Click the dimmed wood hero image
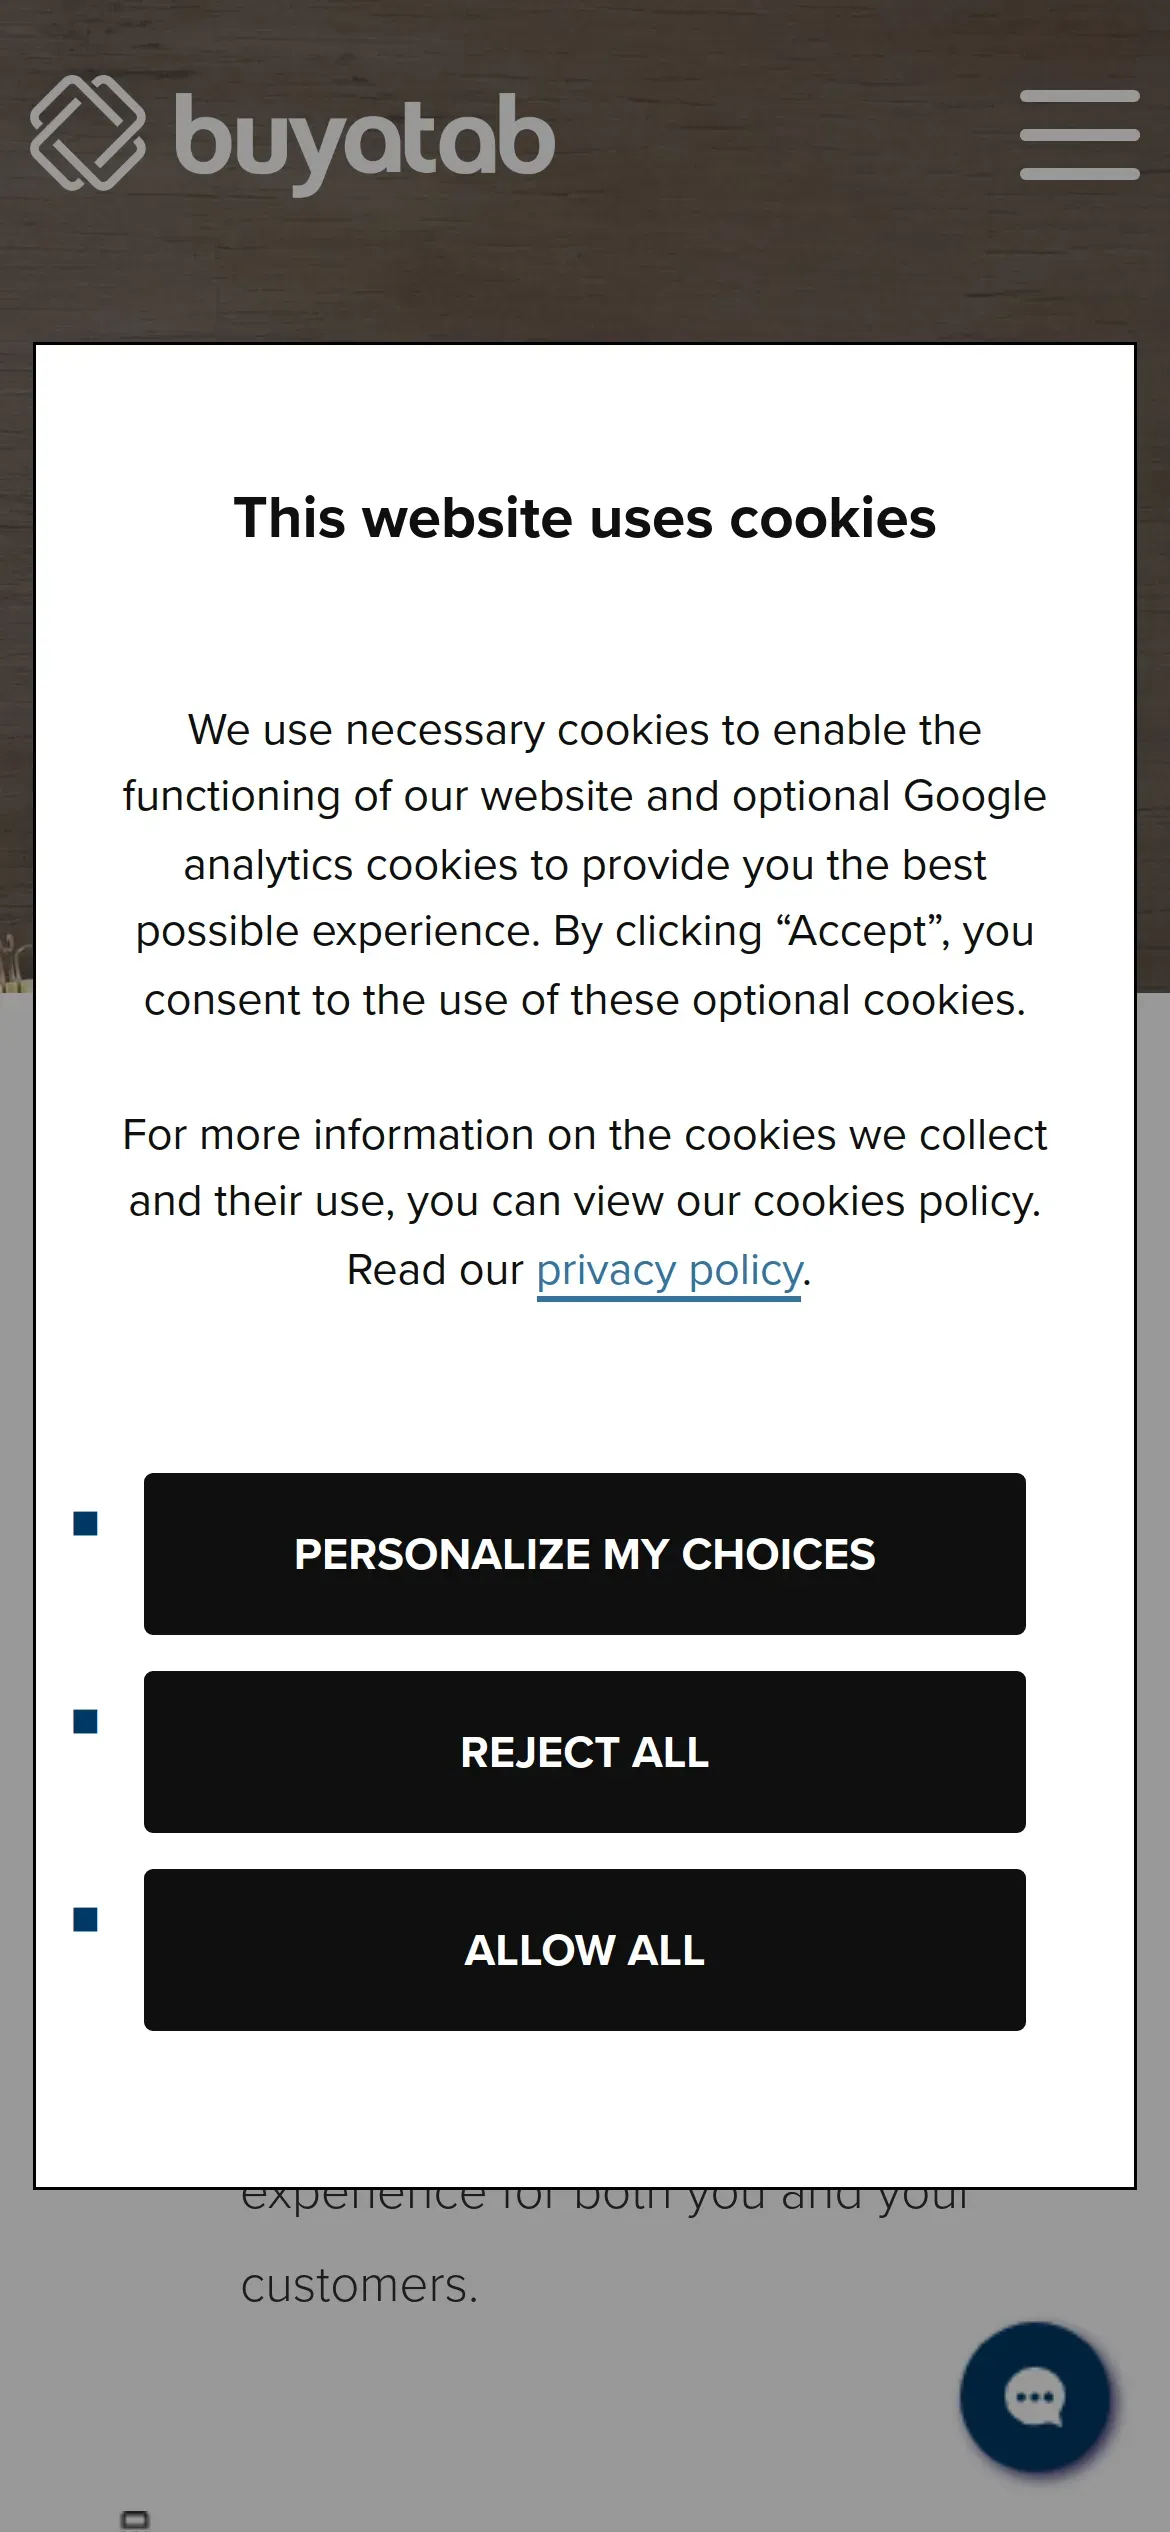This screenshot has width=1170, height=2532. pos(585,260)
